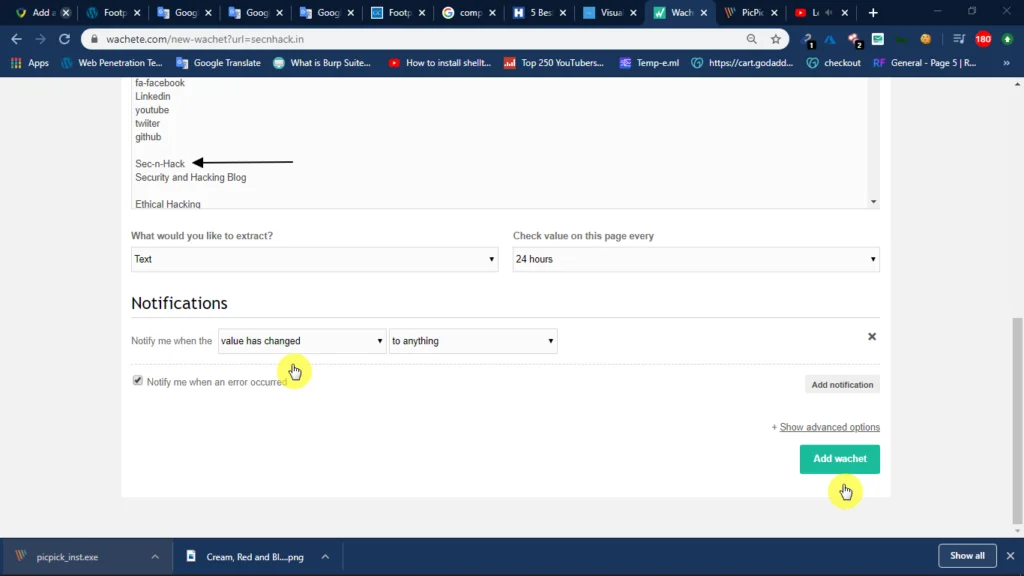The width and height of the screenshot is (1024, 576).
Task: Open the 'What would you like to extract' dropdown
Action: 314,259
